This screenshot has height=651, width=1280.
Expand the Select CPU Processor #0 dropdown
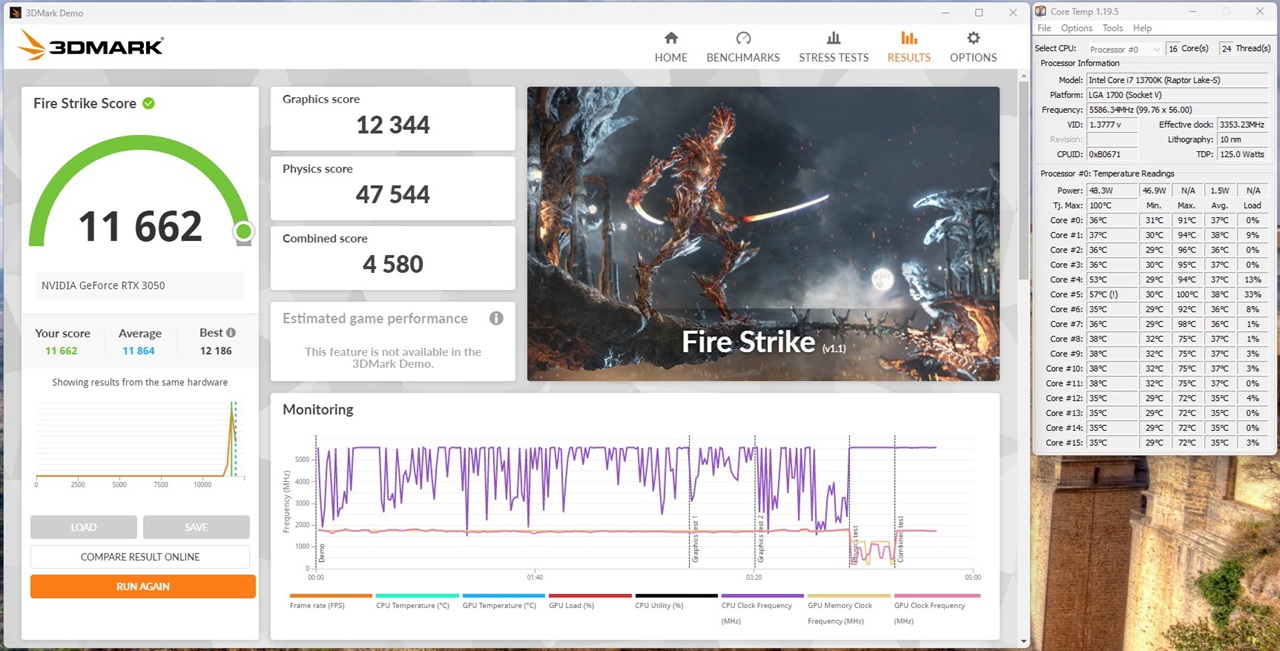pos(1124,49)
